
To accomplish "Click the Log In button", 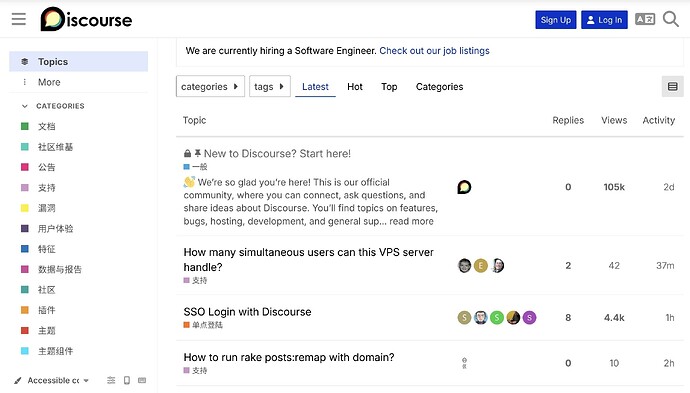I will (604, 20).
